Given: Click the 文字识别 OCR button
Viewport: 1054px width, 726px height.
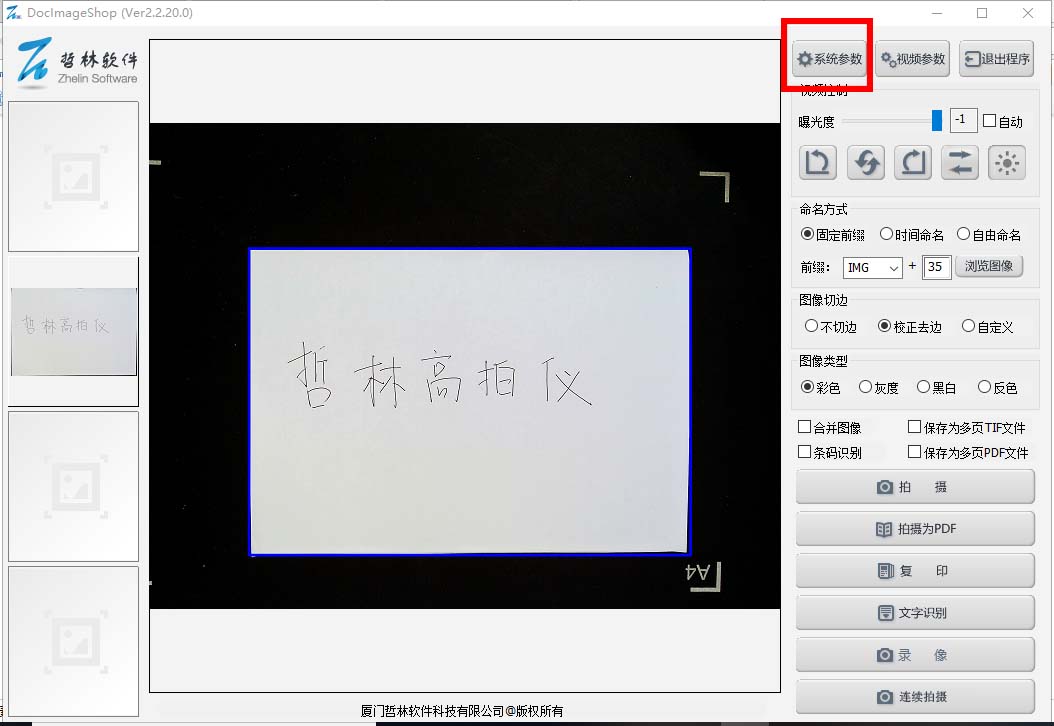Looking at the screenshot, I should [915, 613].
